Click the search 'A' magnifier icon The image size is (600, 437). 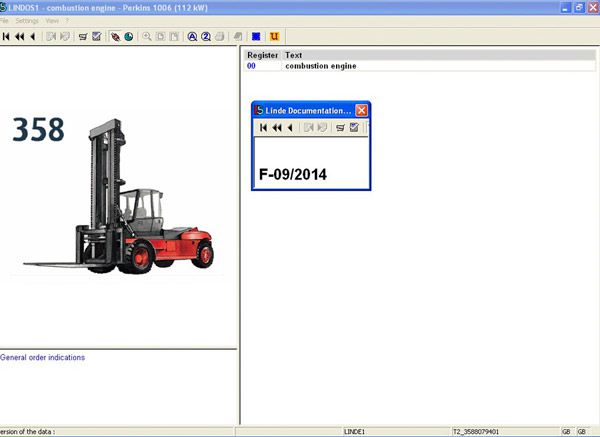(x=192, y=36)
